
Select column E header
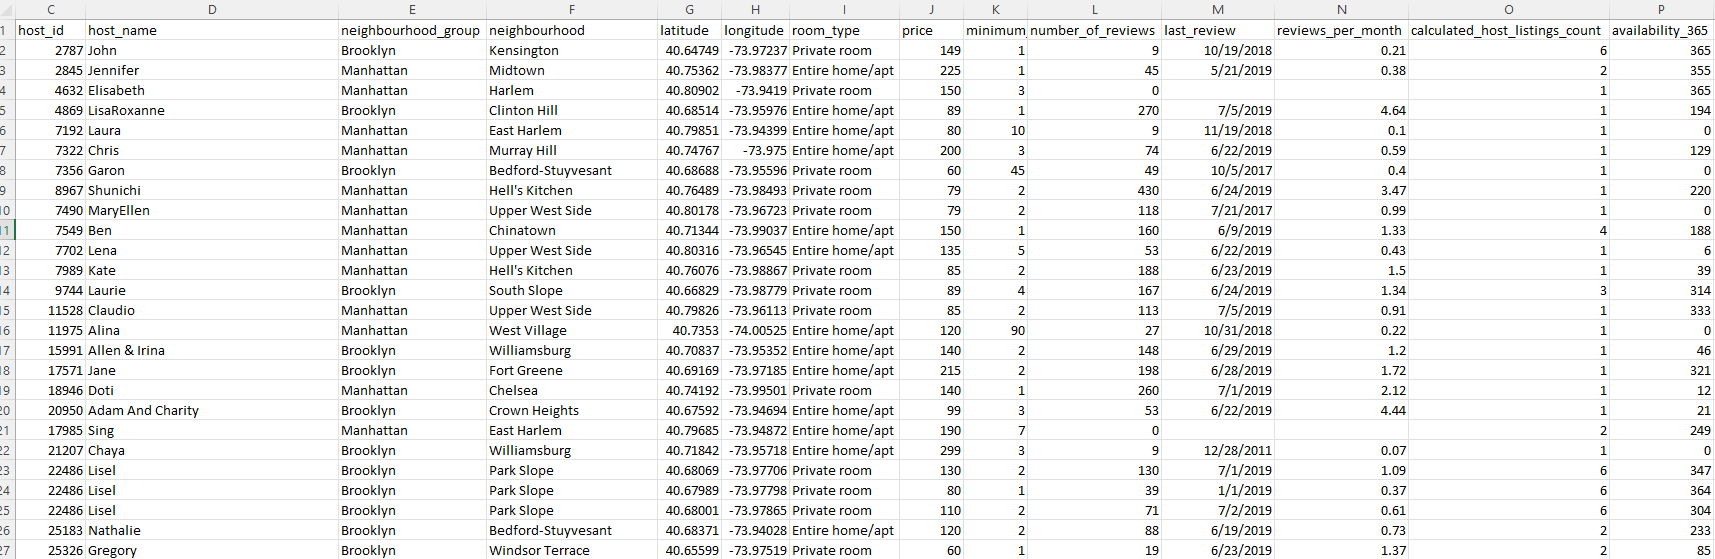tap(412, 9)
